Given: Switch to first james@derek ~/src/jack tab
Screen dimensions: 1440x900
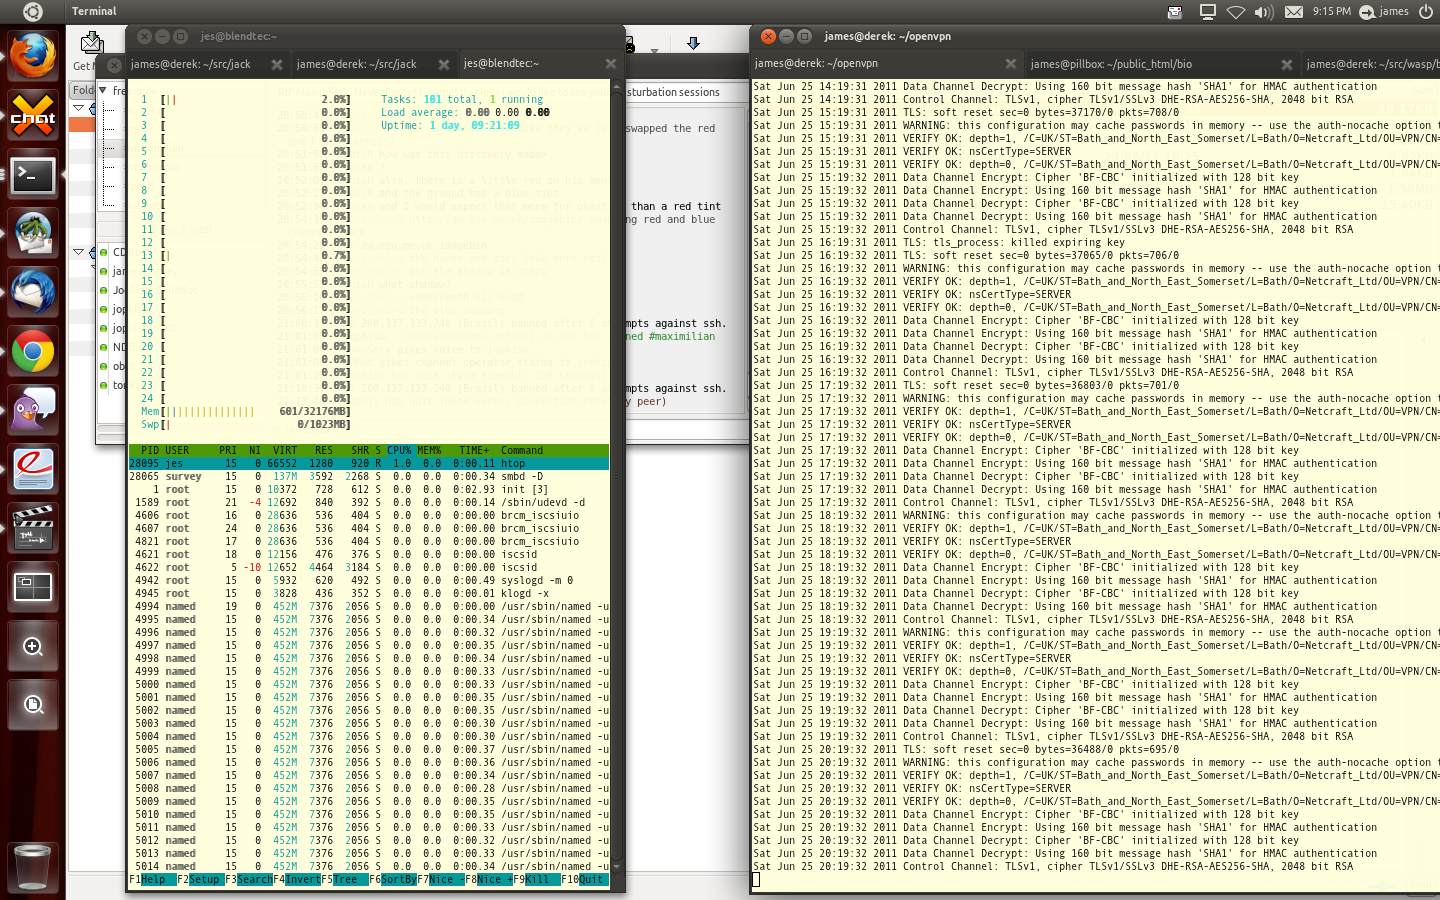Looking at the screenshot, I should point(191,64).
